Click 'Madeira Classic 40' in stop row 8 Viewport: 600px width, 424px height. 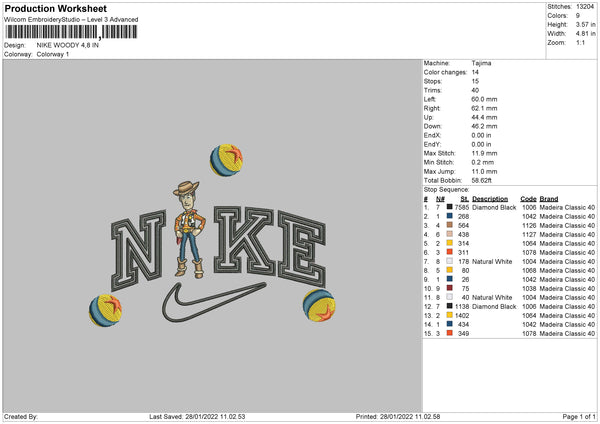coord(567,271)
